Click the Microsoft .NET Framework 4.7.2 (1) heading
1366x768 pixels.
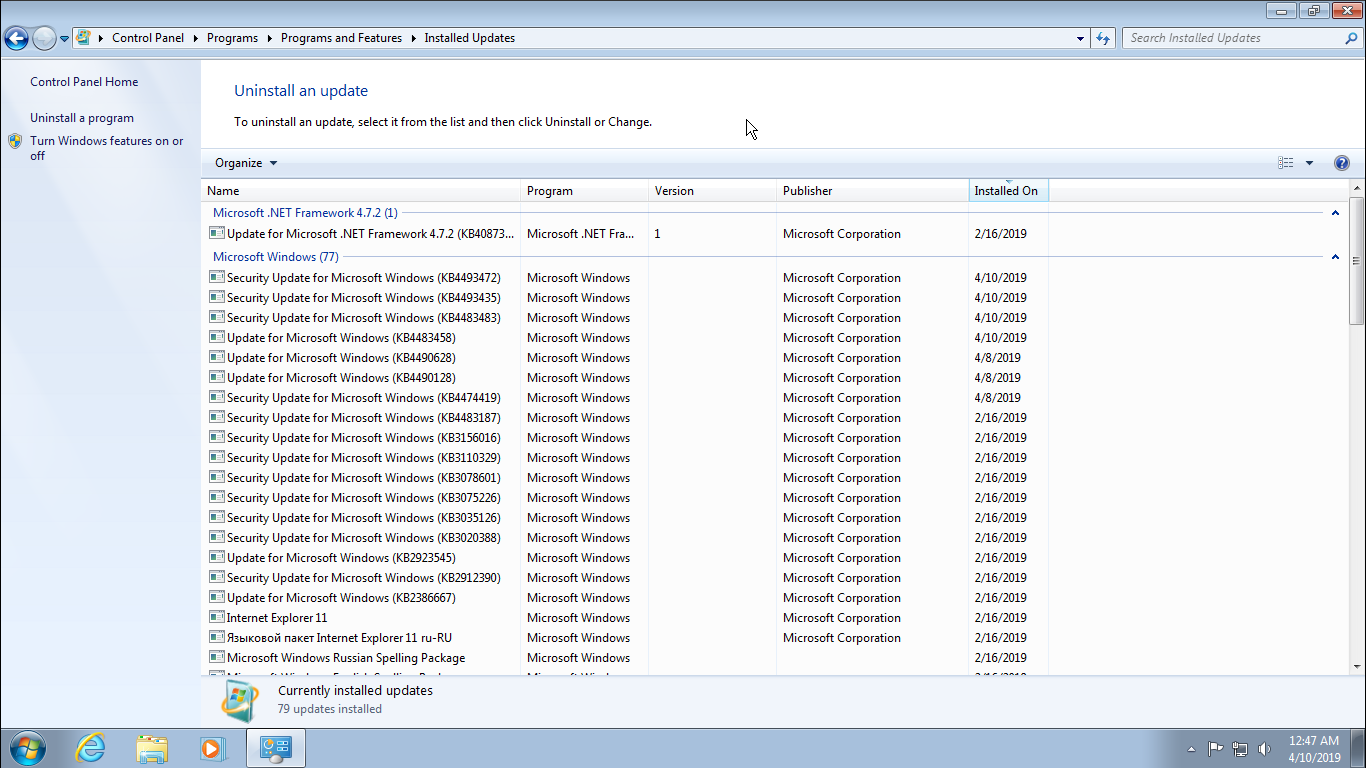(x=305, y=213)
